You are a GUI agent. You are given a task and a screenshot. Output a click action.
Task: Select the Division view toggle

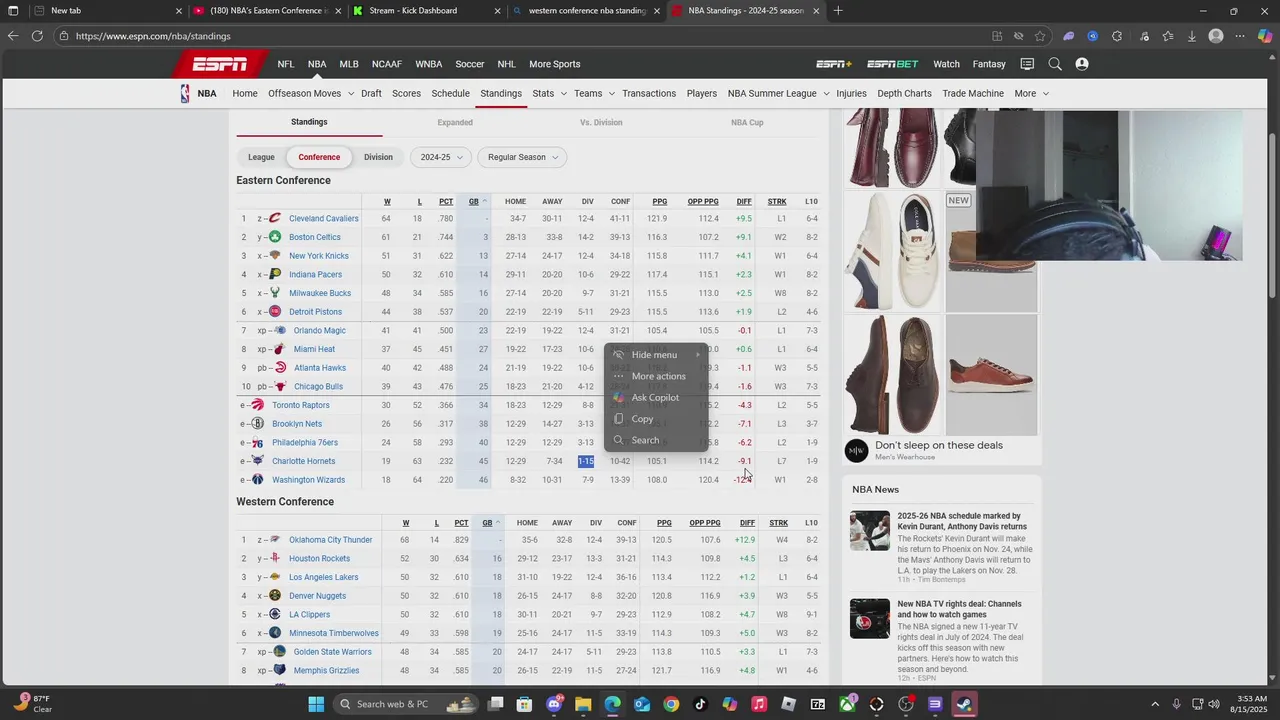378,157
